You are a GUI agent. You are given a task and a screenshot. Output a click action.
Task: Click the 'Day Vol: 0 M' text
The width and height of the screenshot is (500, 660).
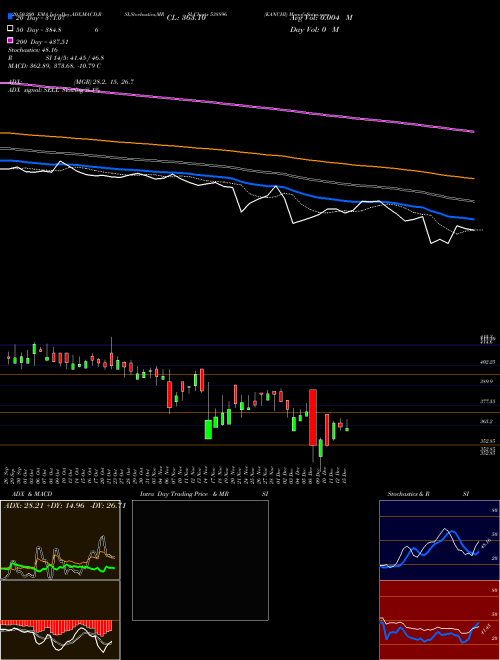[x=314, y=29]
